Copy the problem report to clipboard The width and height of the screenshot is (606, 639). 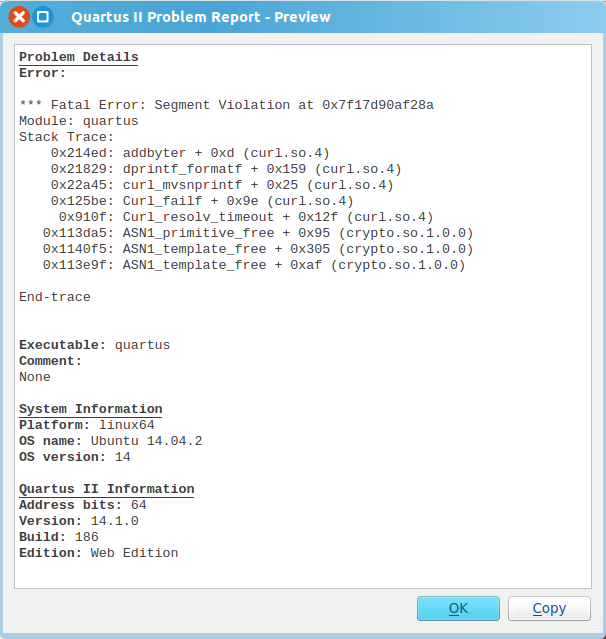549,608
